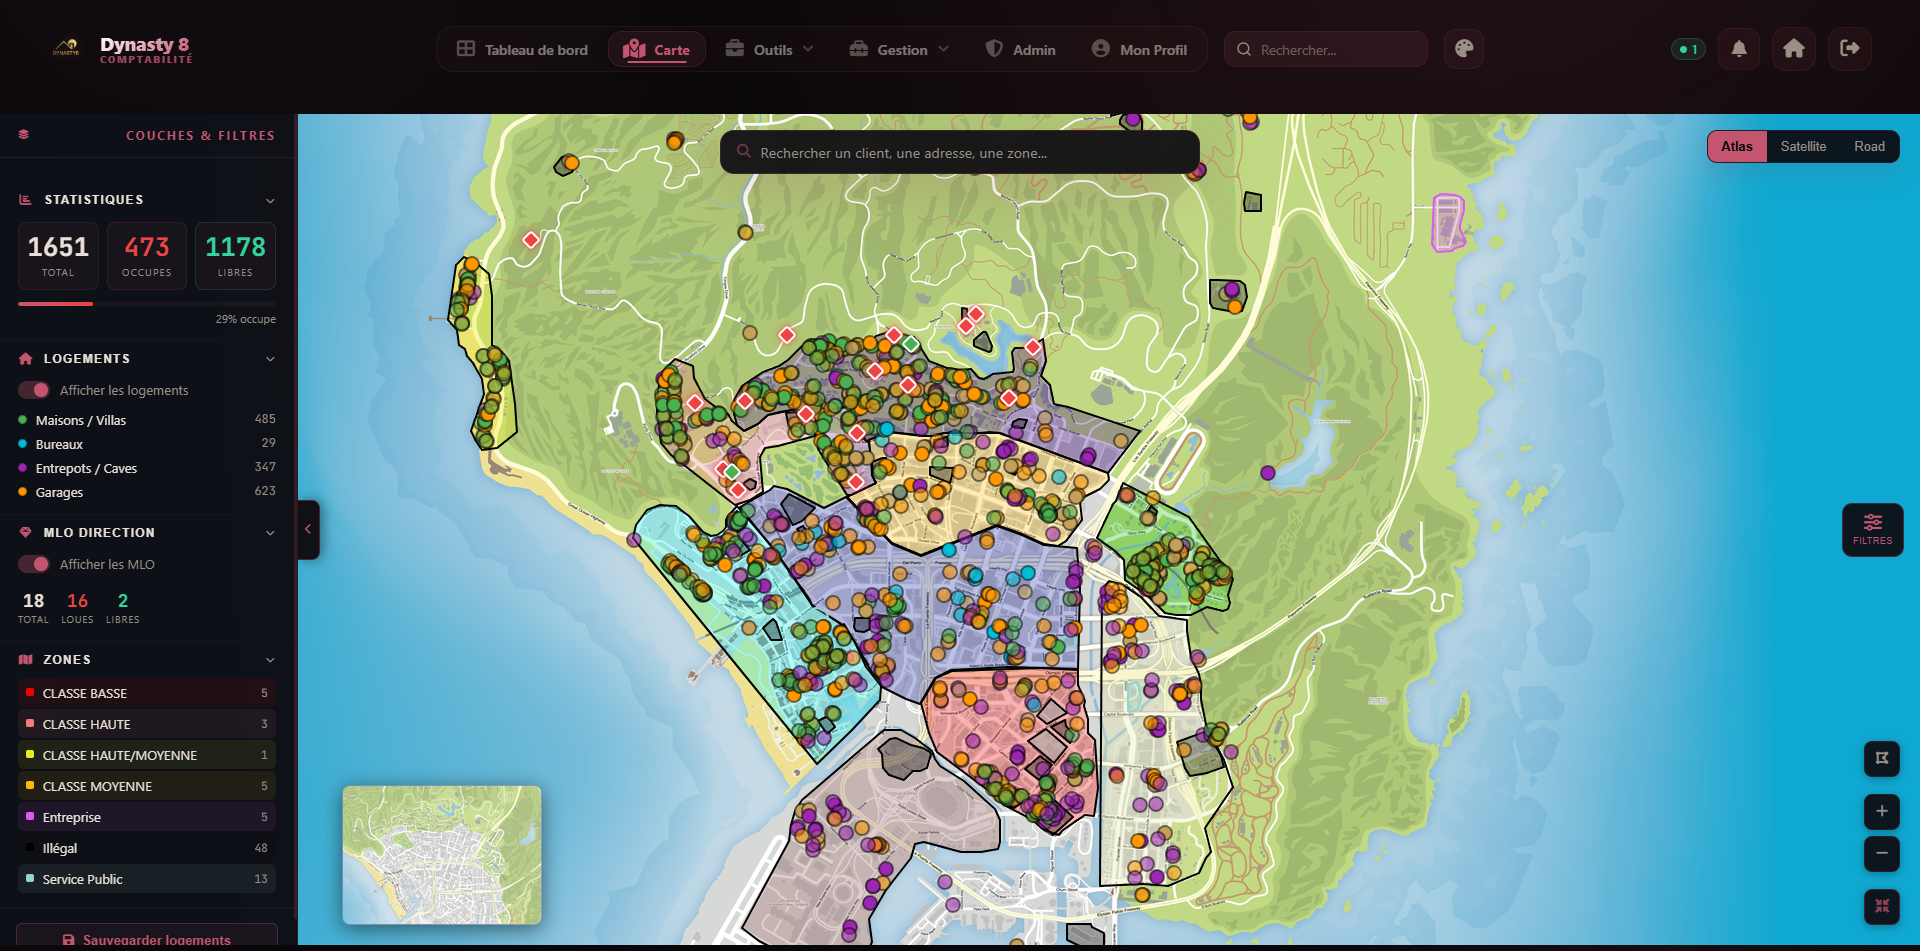Screen dimensions: 1920x951
Task: Click the flag marker icon on map
Action: point(1881,758)
